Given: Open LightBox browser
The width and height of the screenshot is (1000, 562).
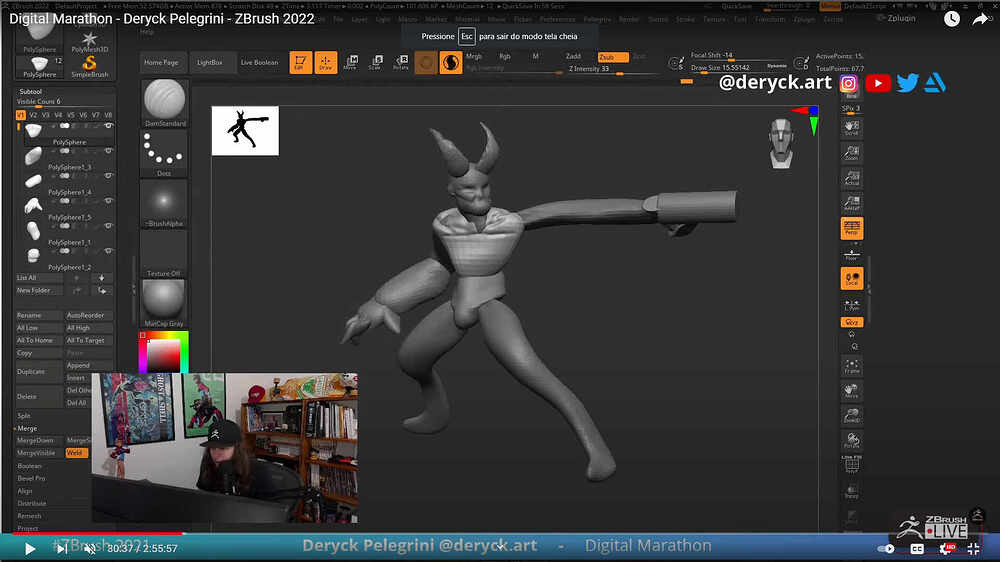Looking at the screenshot, I should [x=210, y=63].
